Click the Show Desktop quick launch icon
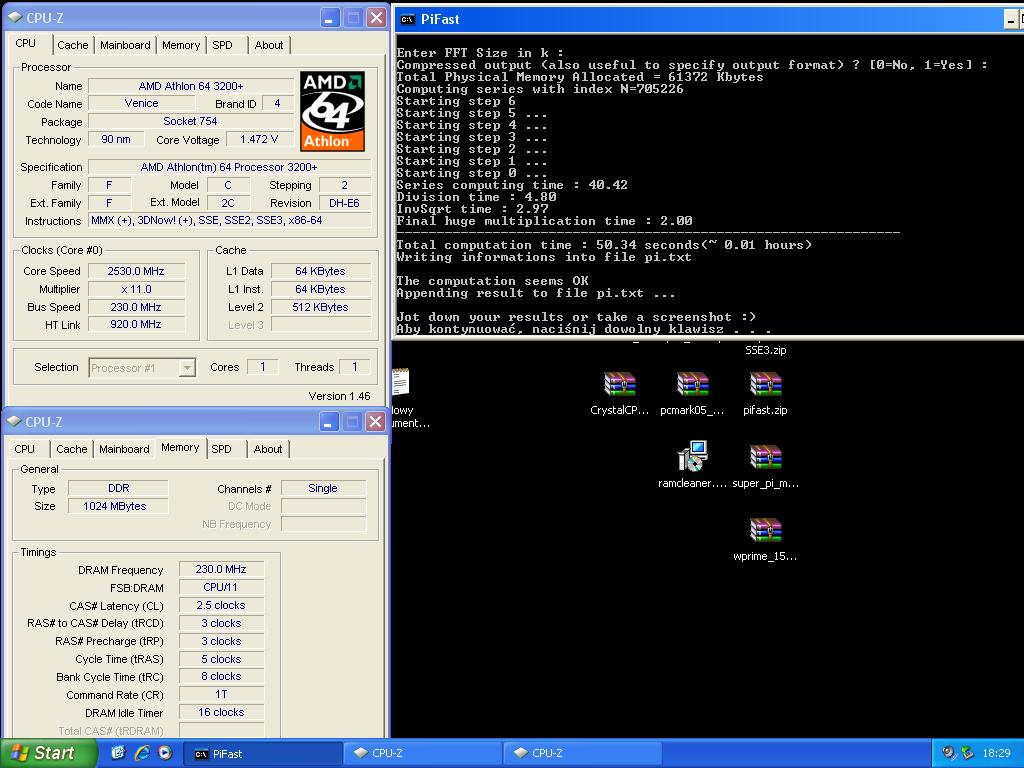The image size is (1024, 768). pyautogui.click(x=118, y=753)
